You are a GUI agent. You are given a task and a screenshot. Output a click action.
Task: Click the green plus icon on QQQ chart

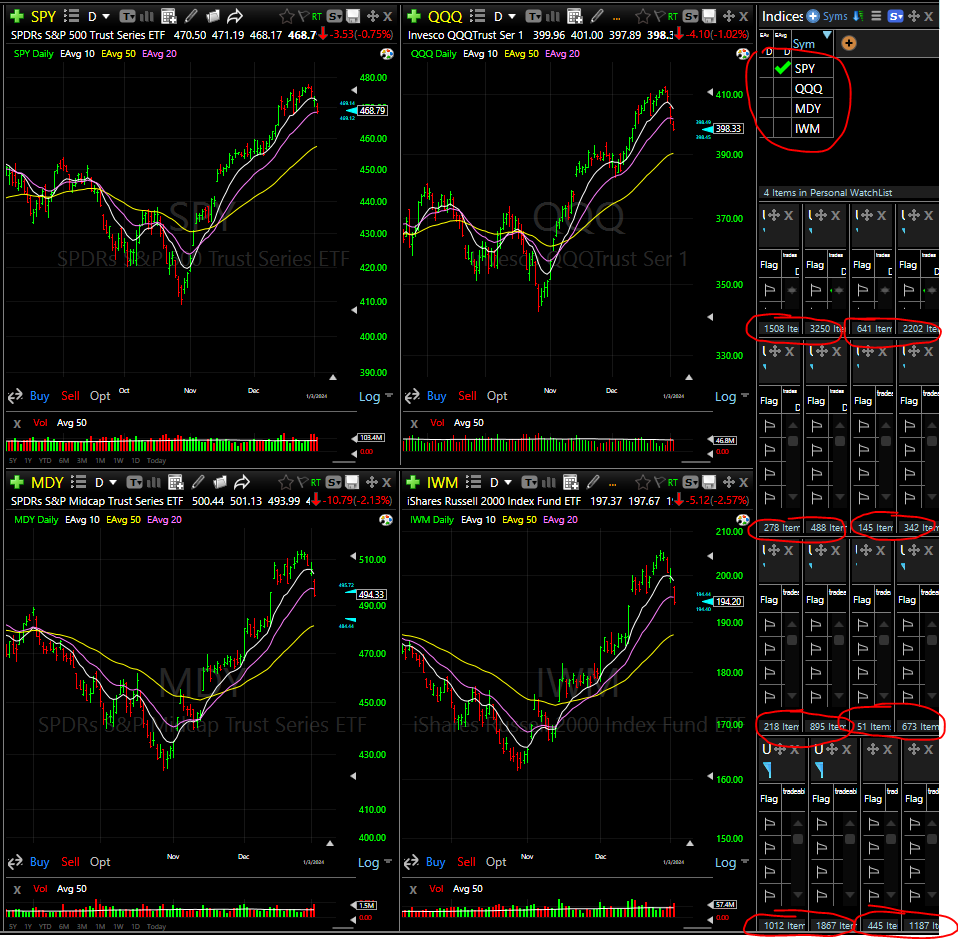click(x=414, y=16)
